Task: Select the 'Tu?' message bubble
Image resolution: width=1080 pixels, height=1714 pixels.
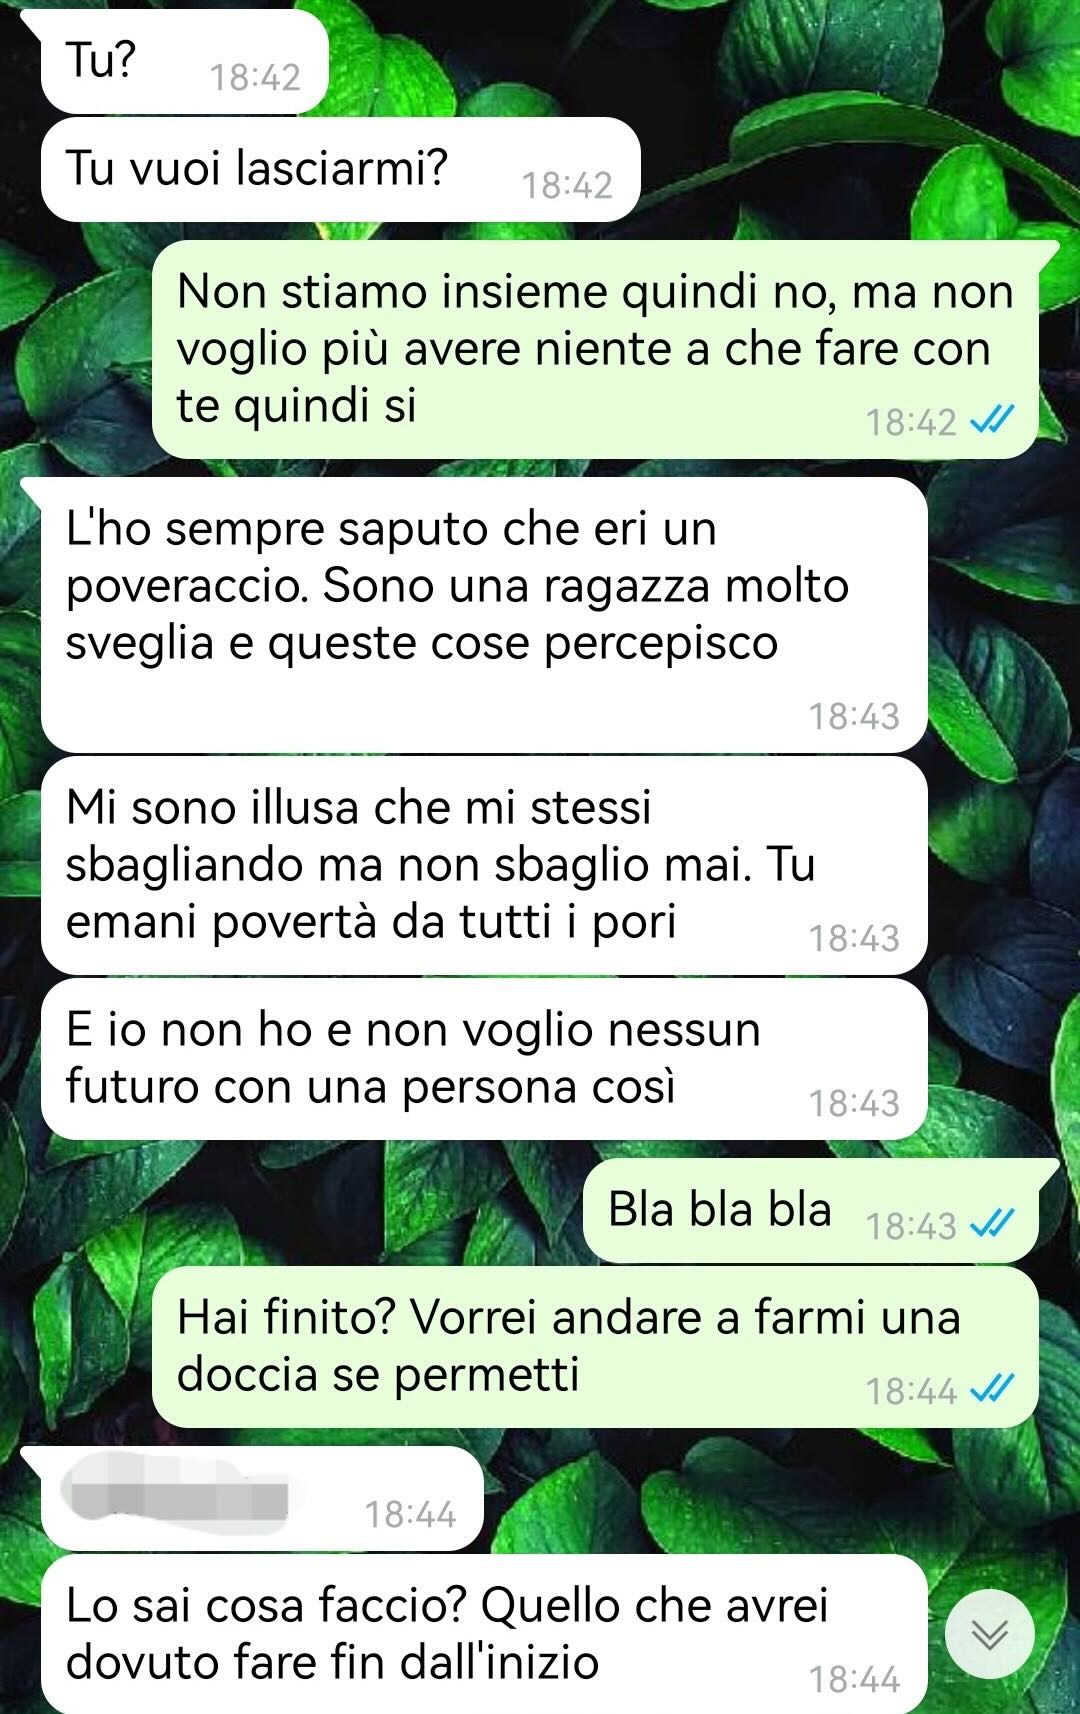Action: point(185,61)
